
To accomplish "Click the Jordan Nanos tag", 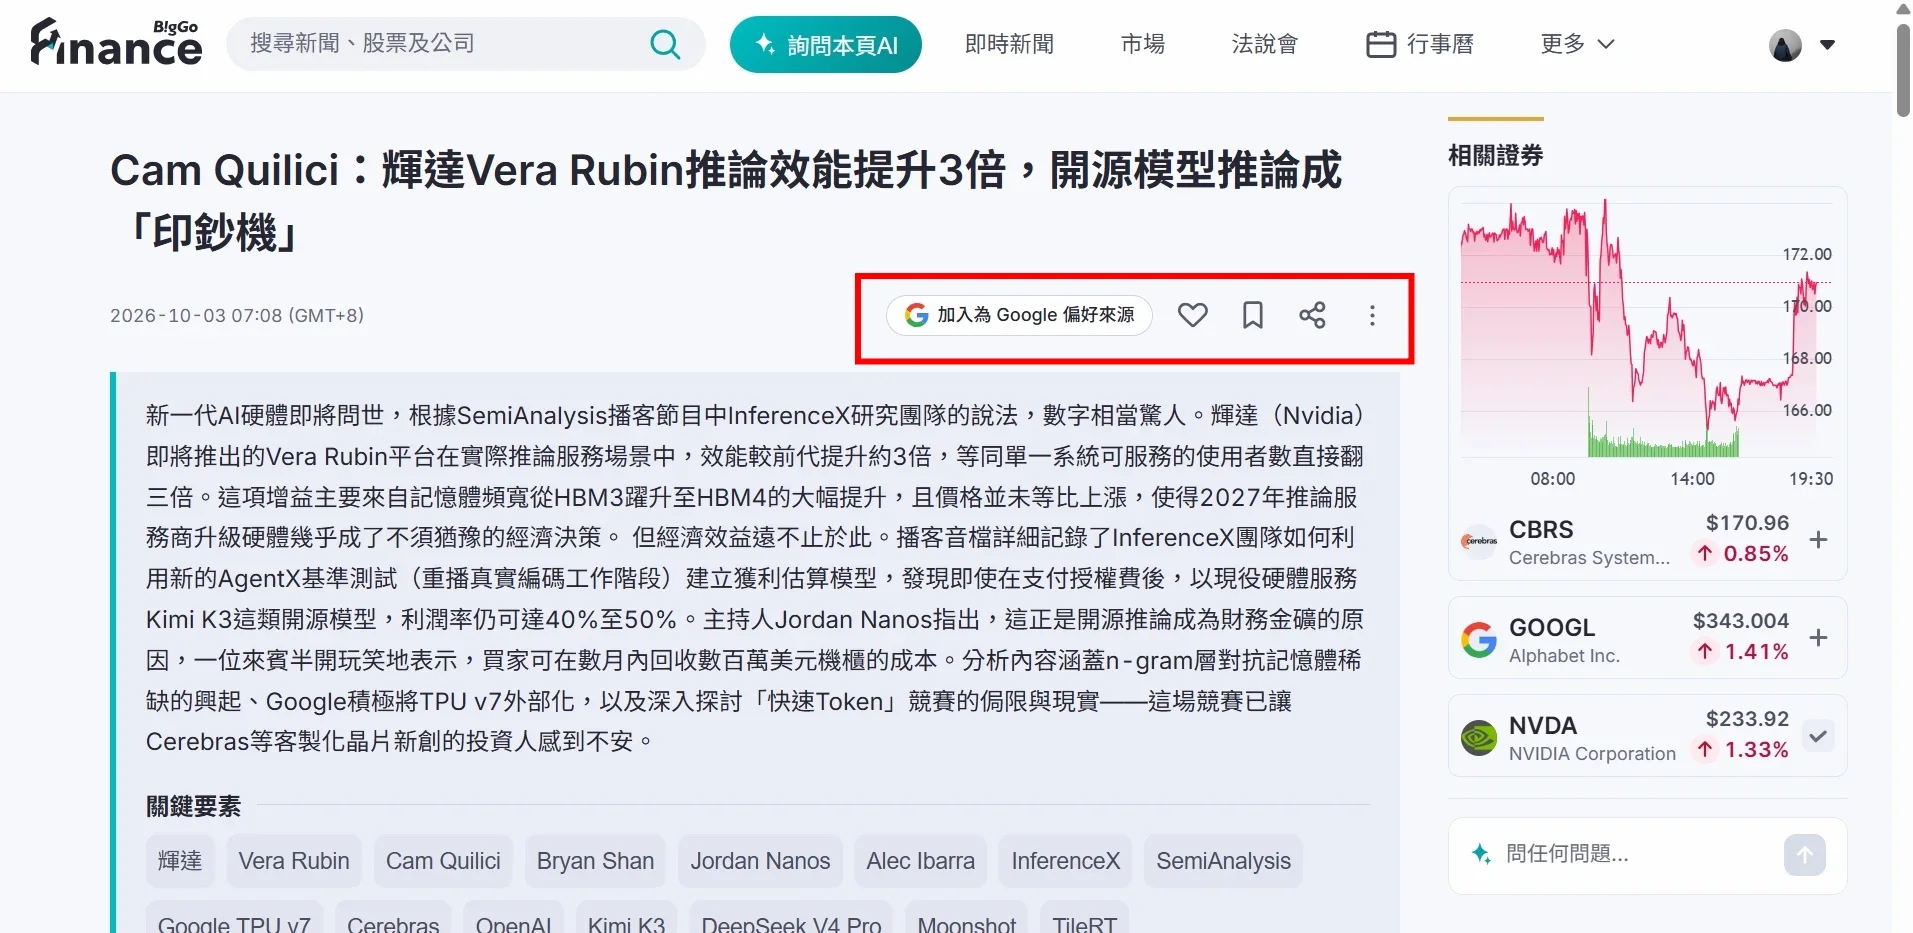I will (x=760, y=861).
